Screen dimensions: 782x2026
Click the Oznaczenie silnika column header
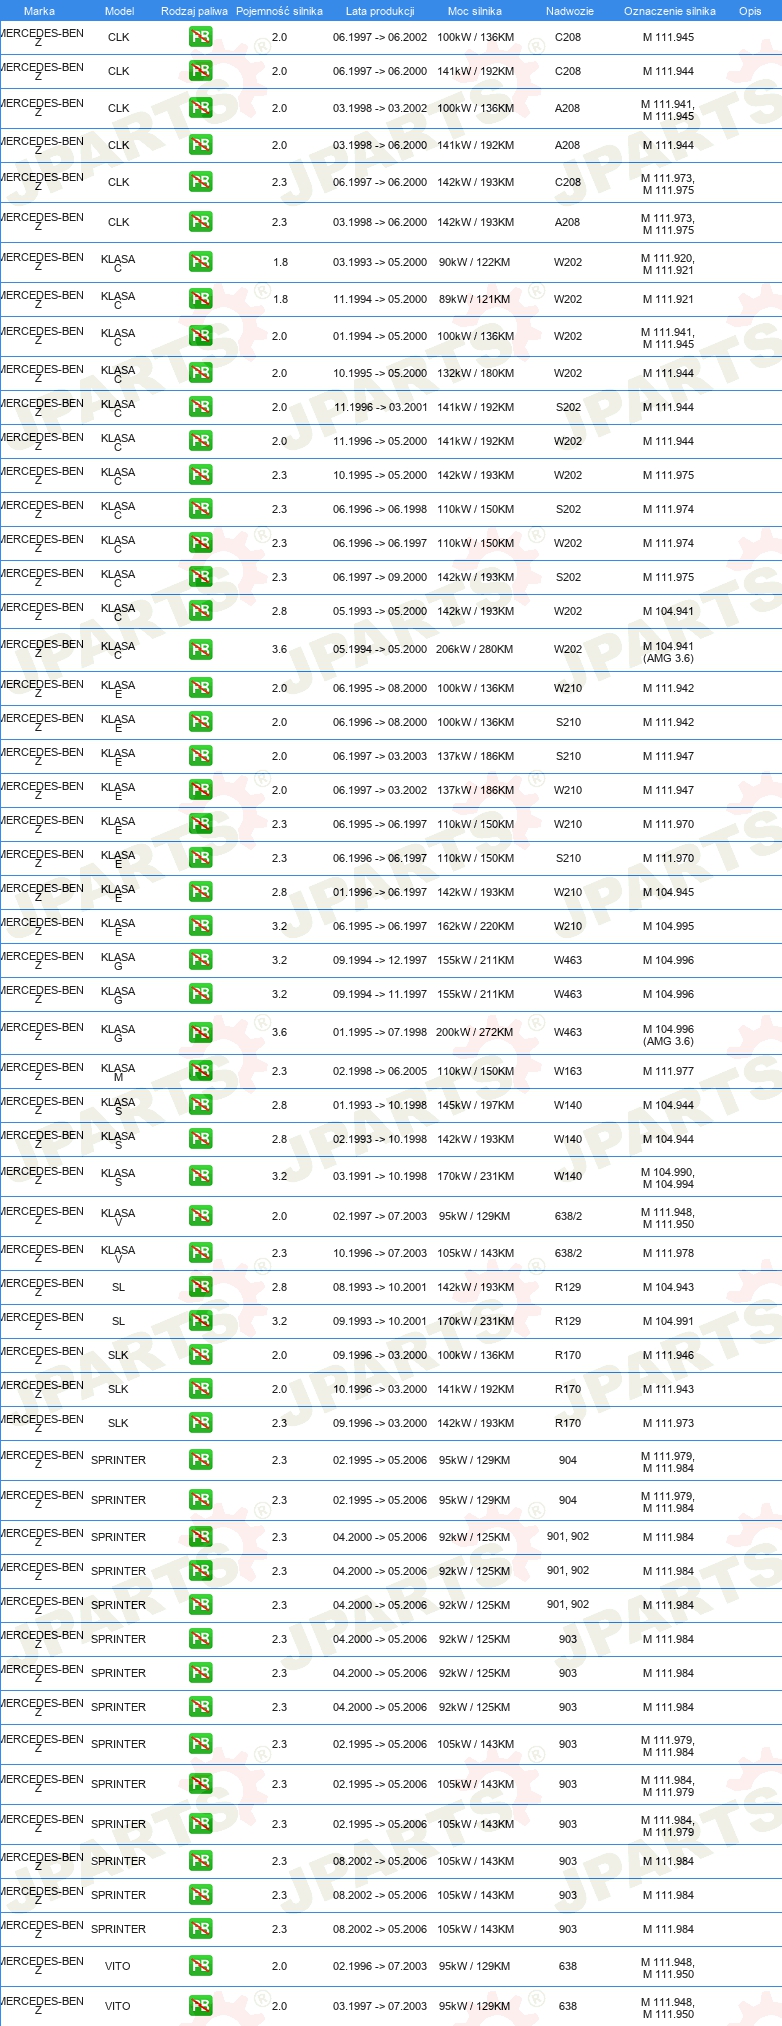click(670, 11)
